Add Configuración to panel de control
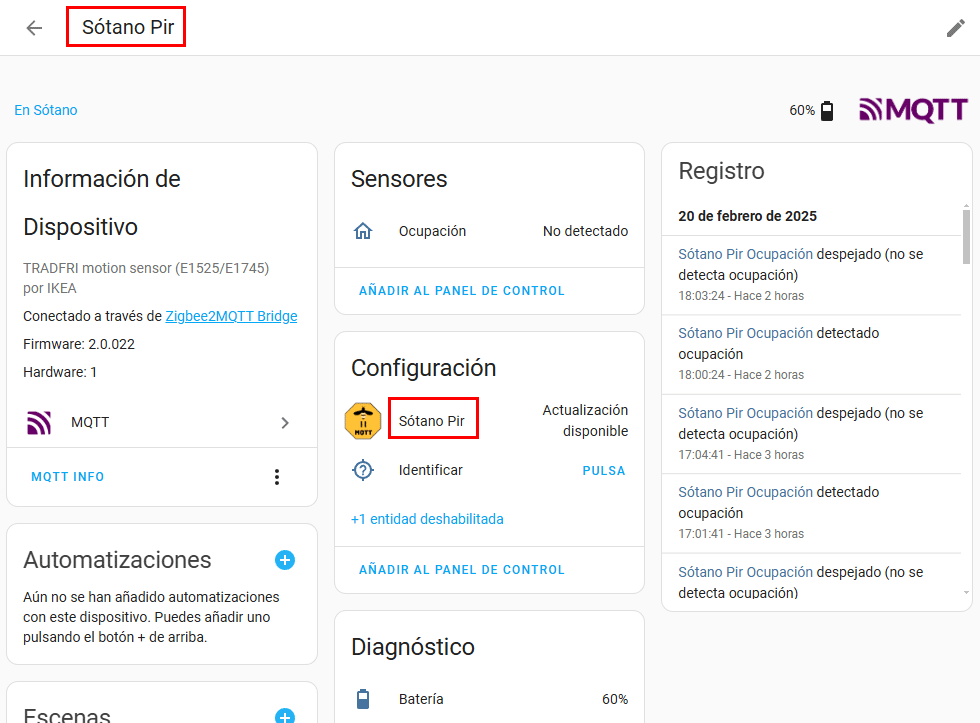This screenshot has width=980, height=723. 461,570
